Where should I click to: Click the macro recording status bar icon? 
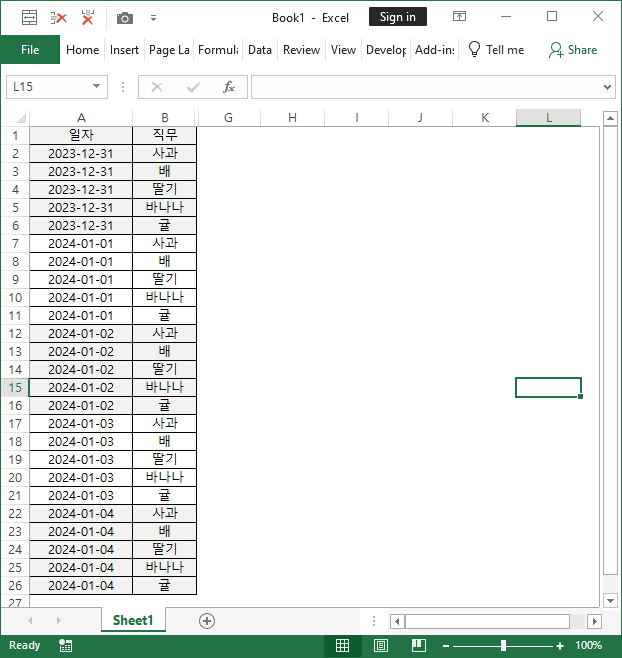tap(65, 645)
